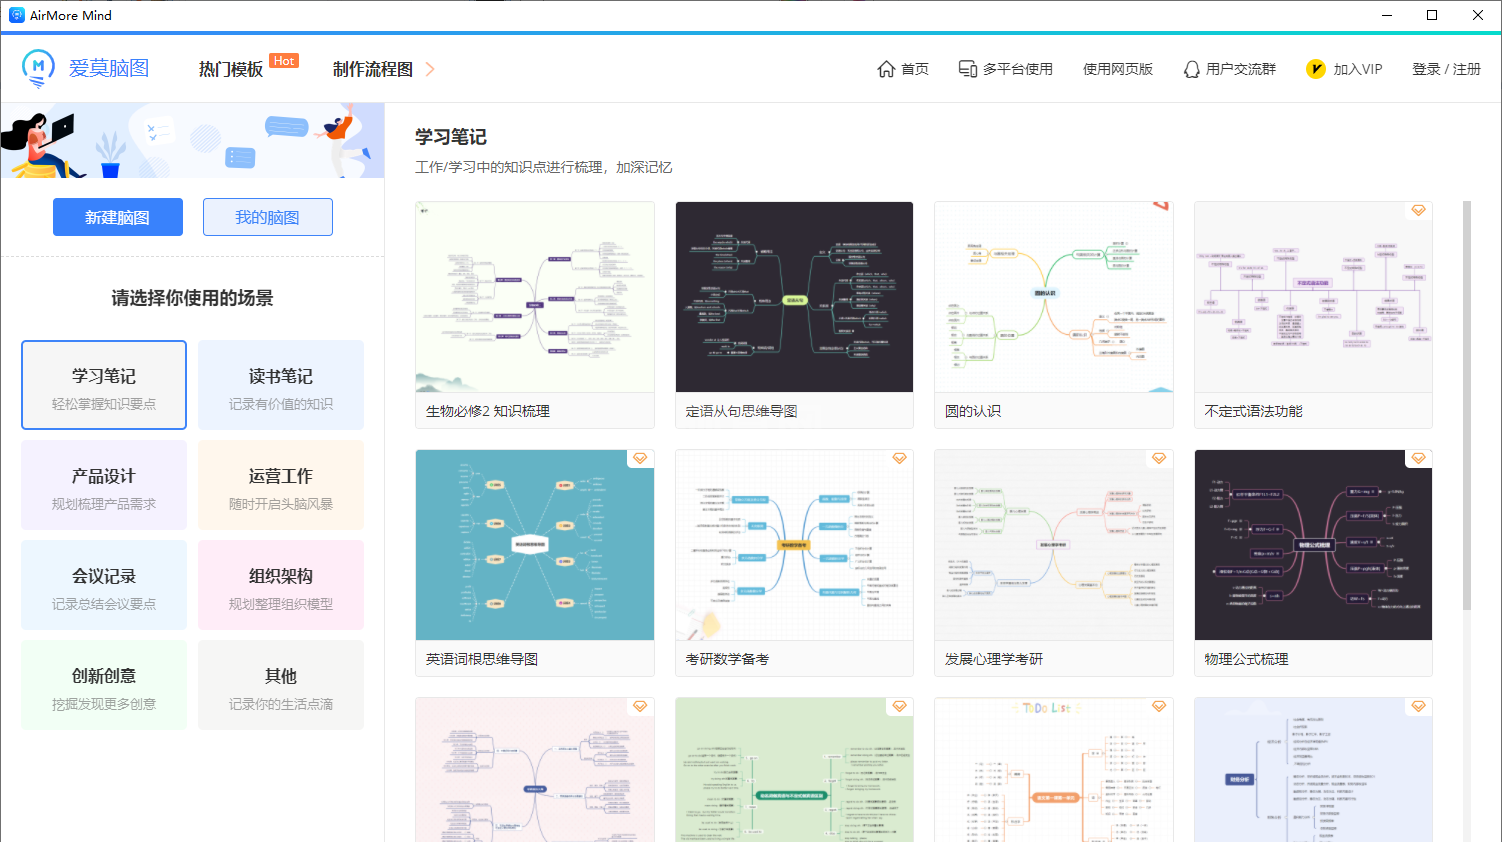Click the VIP diamond on ToDo List template
1502x842 pixels.
(1159, 706)
